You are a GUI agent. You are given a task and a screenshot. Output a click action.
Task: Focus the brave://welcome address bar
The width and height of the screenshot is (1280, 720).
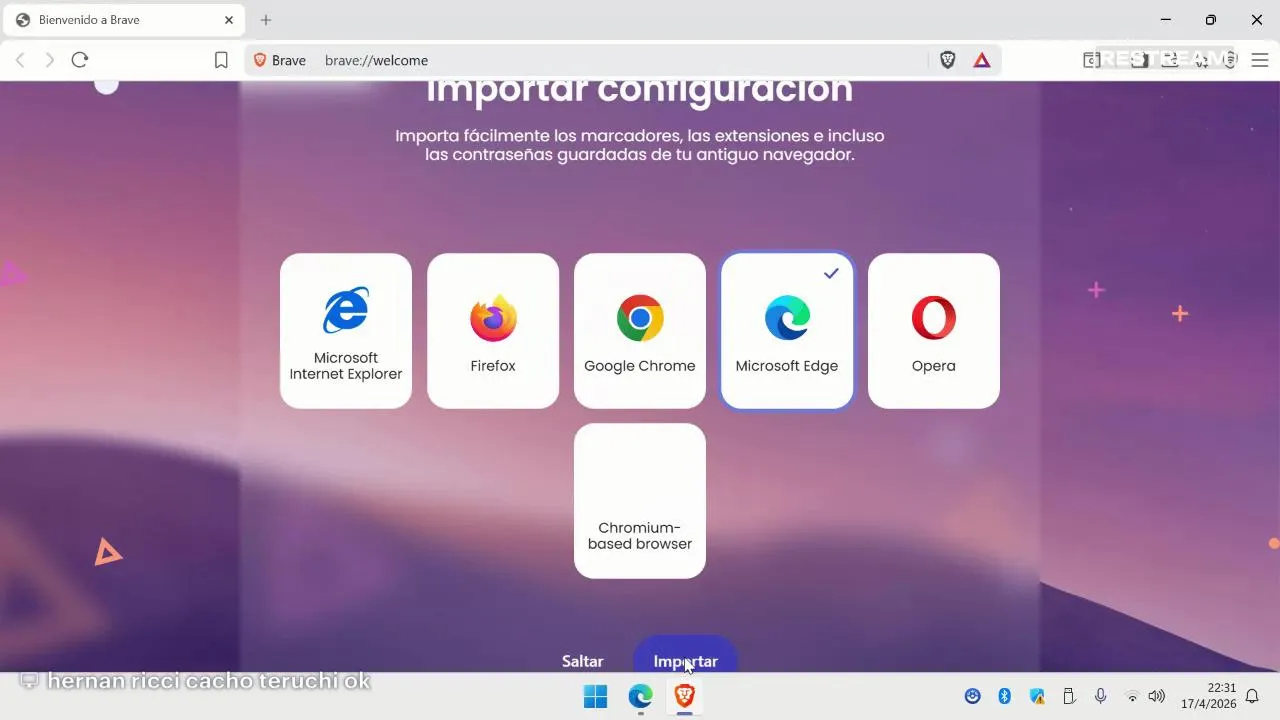tap(620, 60)
